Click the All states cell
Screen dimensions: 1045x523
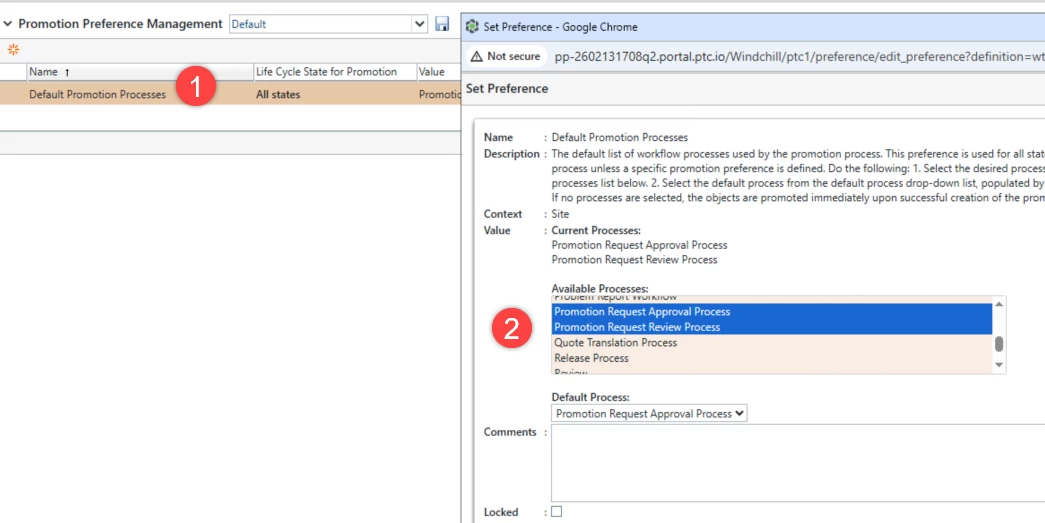278,95
